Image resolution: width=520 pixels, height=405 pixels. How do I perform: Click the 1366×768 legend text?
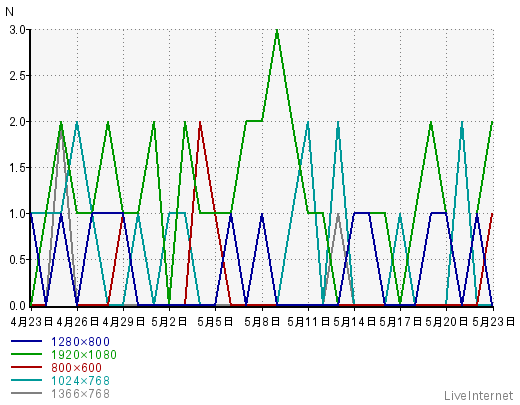[x=80, y=394]
